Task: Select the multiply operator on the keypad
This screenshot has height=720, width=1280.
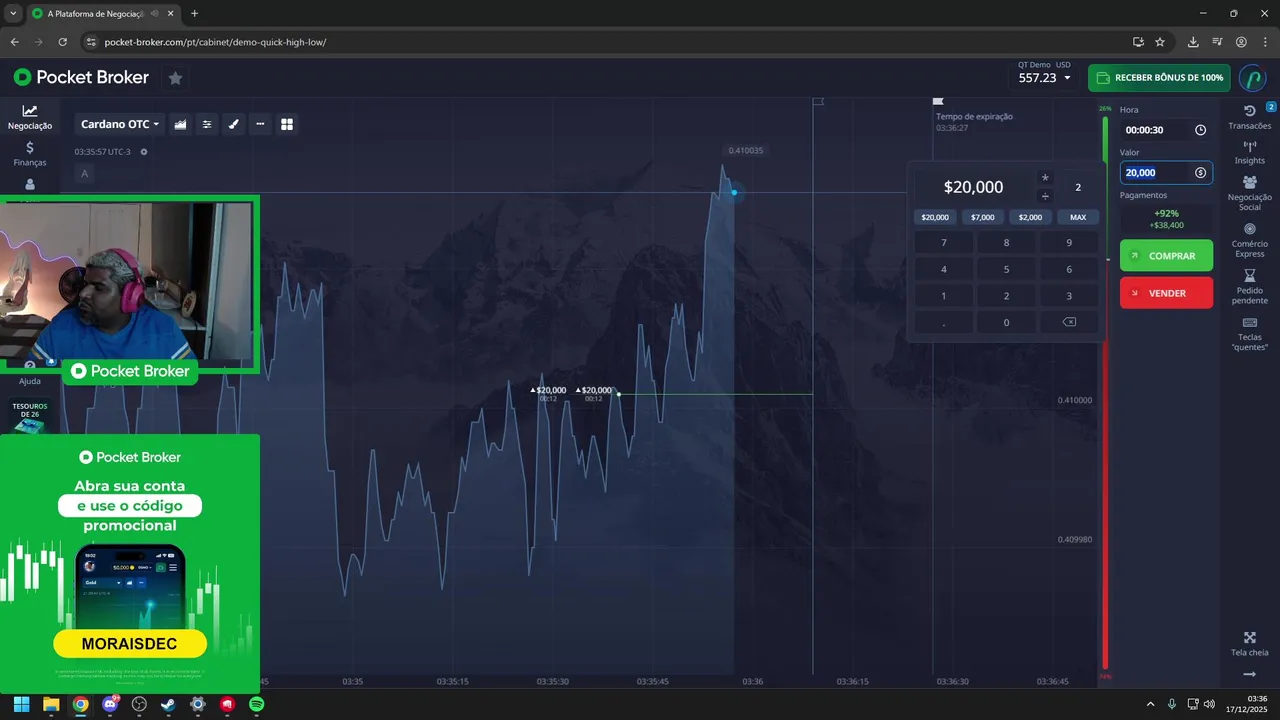Action: [1045, 178]
